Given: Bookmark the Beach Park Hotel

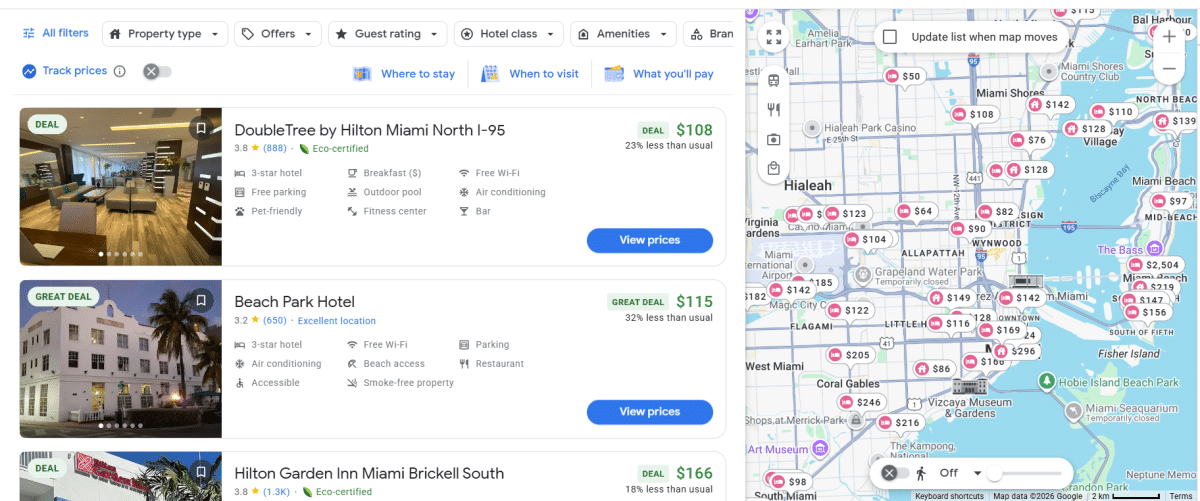Looking at the screenshot, I should pos(201,300).
